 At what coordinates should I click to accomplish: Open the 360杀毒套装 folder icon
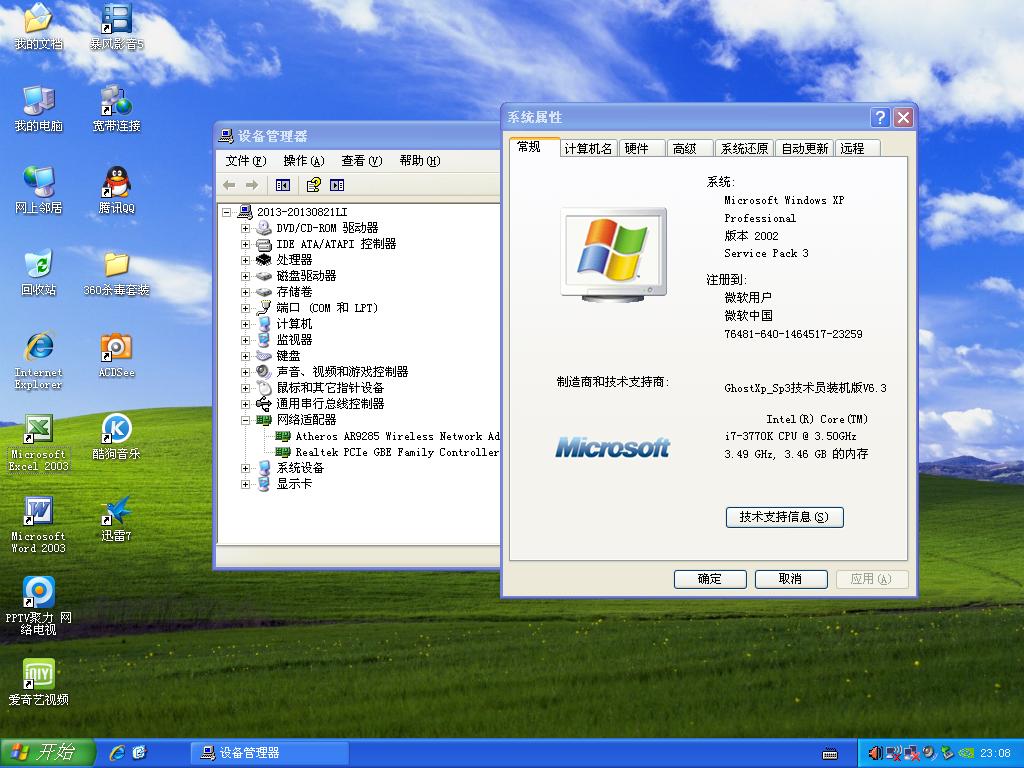(x=116, y=273)
